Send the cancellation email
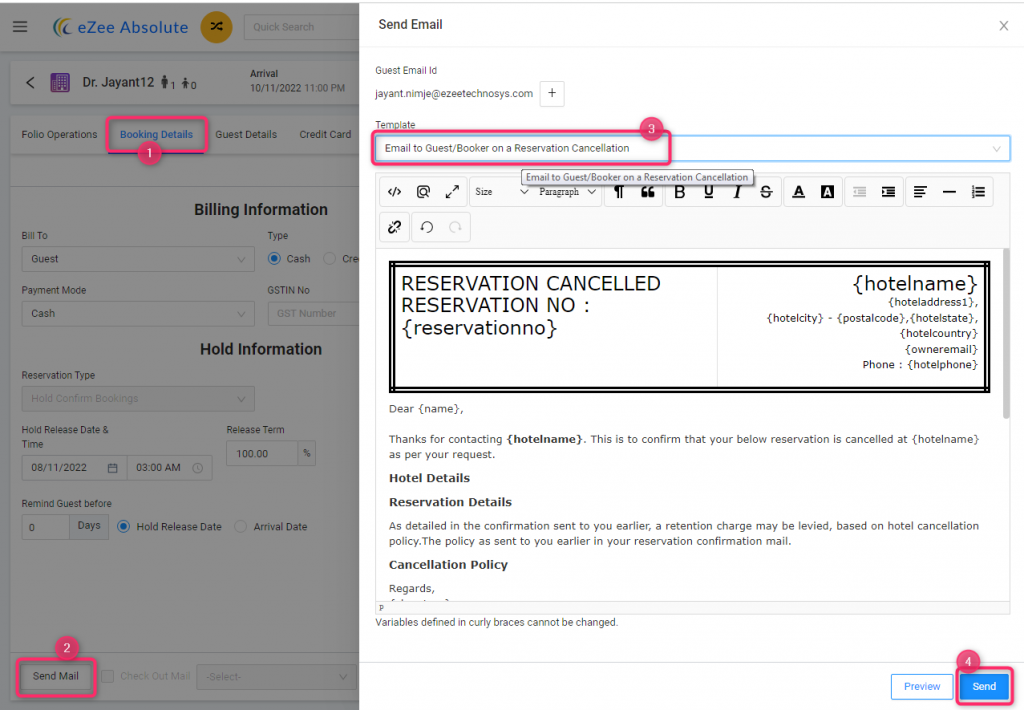This screenshot has width=1024, height=710. (x=984, y=686)
